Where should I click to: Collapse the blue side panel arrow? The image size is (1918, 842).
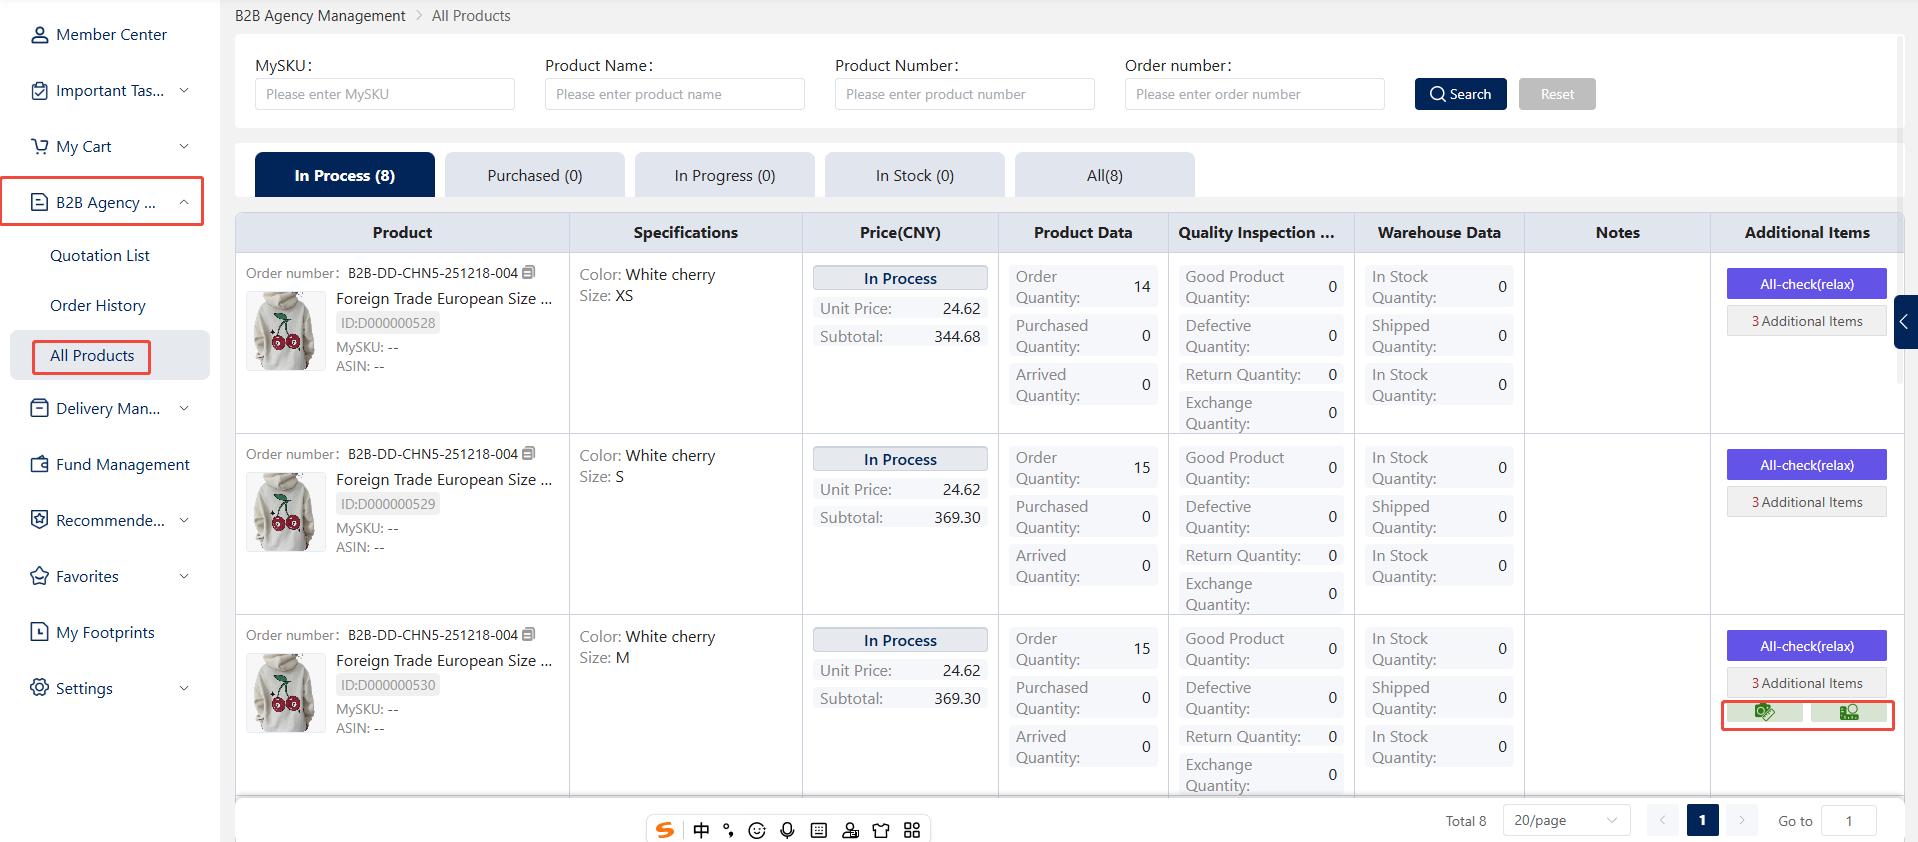click(x=1905, y=322)
